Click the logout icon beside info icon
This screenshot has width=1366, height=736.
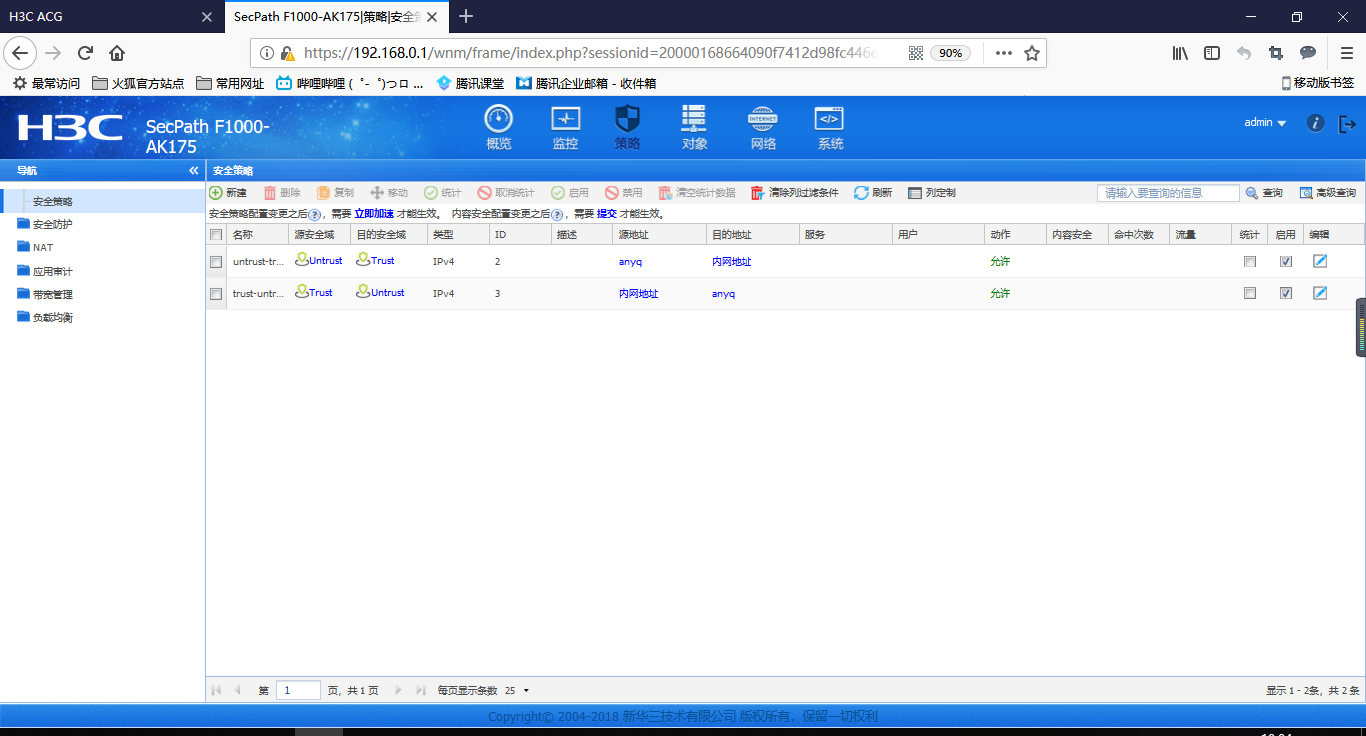point(1347,123)
